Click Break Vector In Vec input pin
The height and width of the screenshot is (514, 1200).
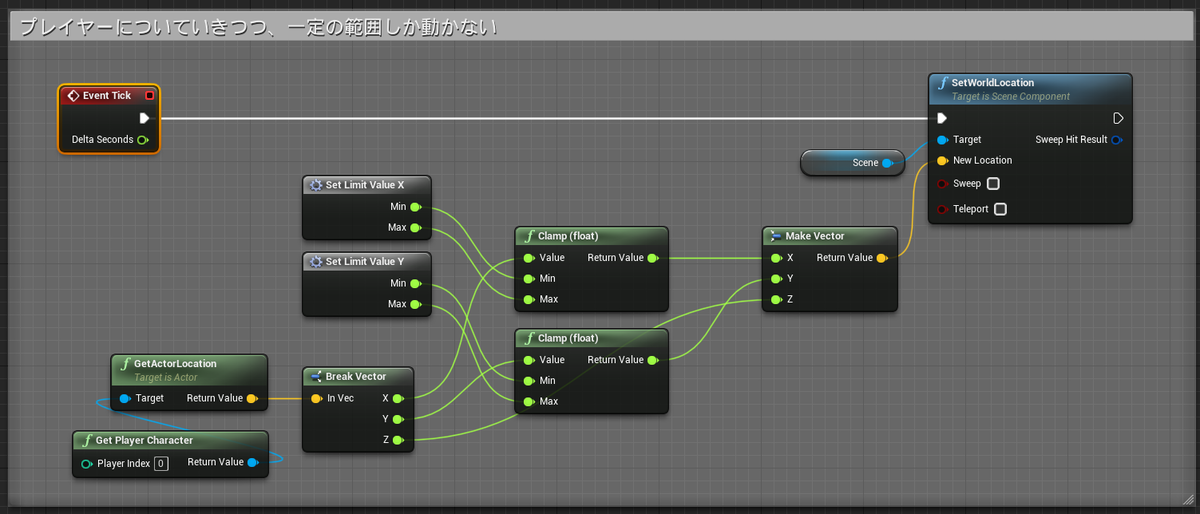pyautogui.click(x=316, y=398)
